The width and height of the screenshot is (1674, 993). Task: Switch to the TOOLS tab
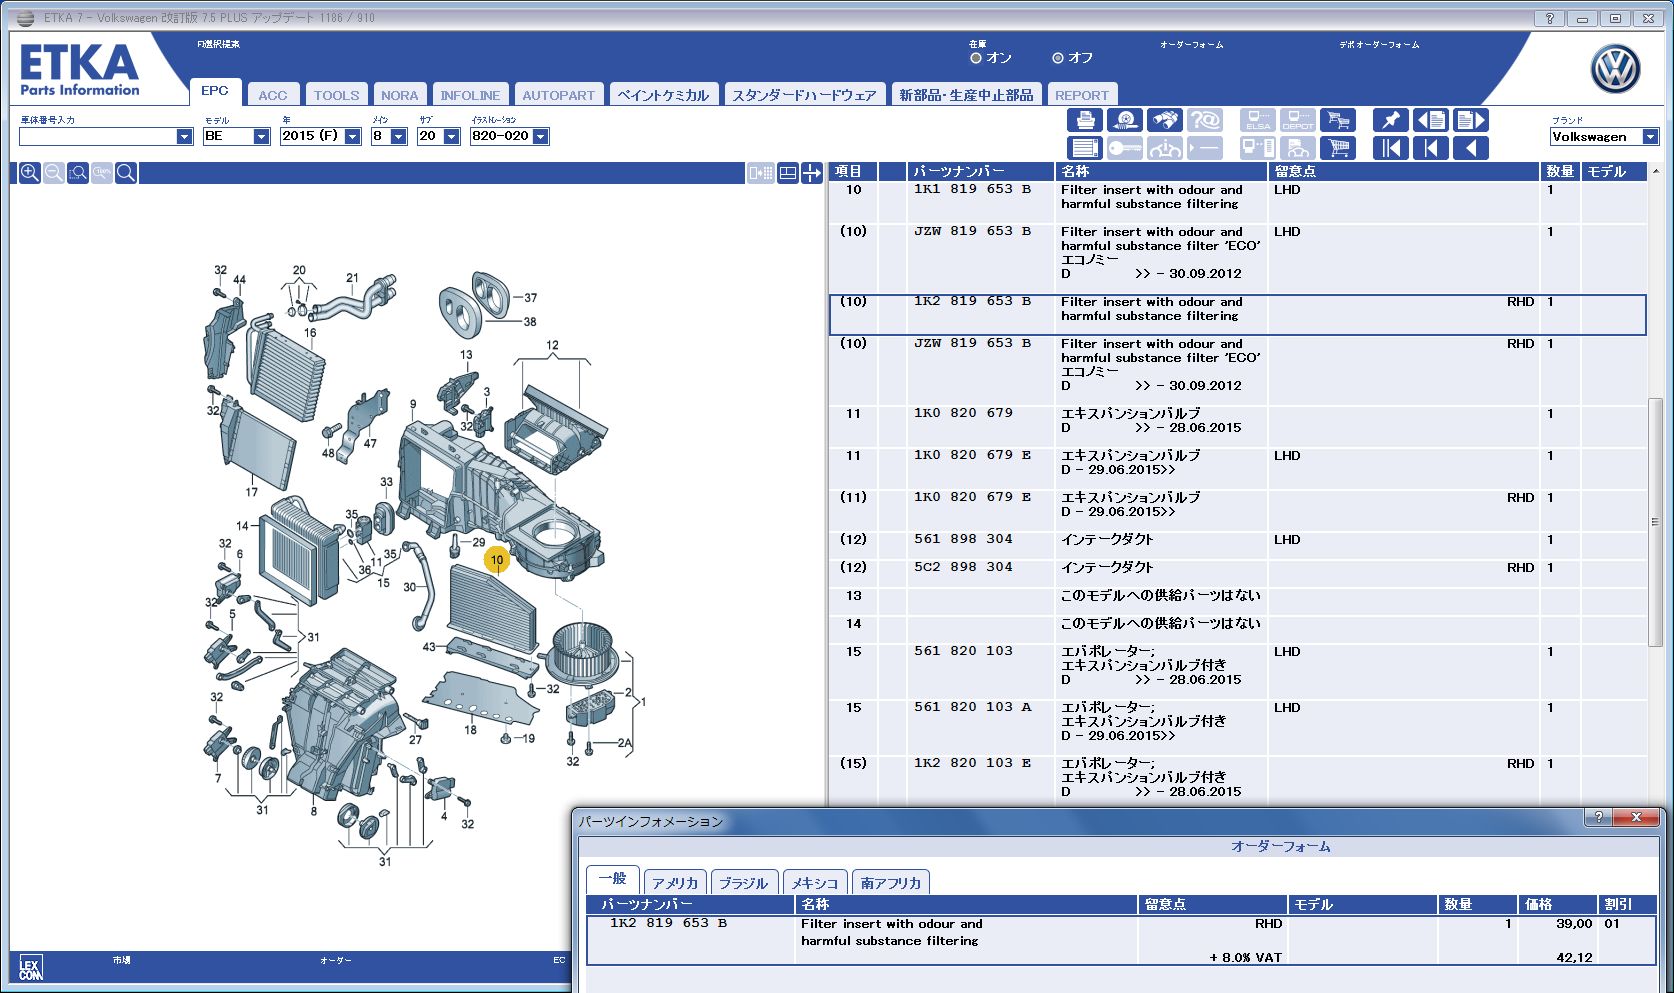pos(336,95)
